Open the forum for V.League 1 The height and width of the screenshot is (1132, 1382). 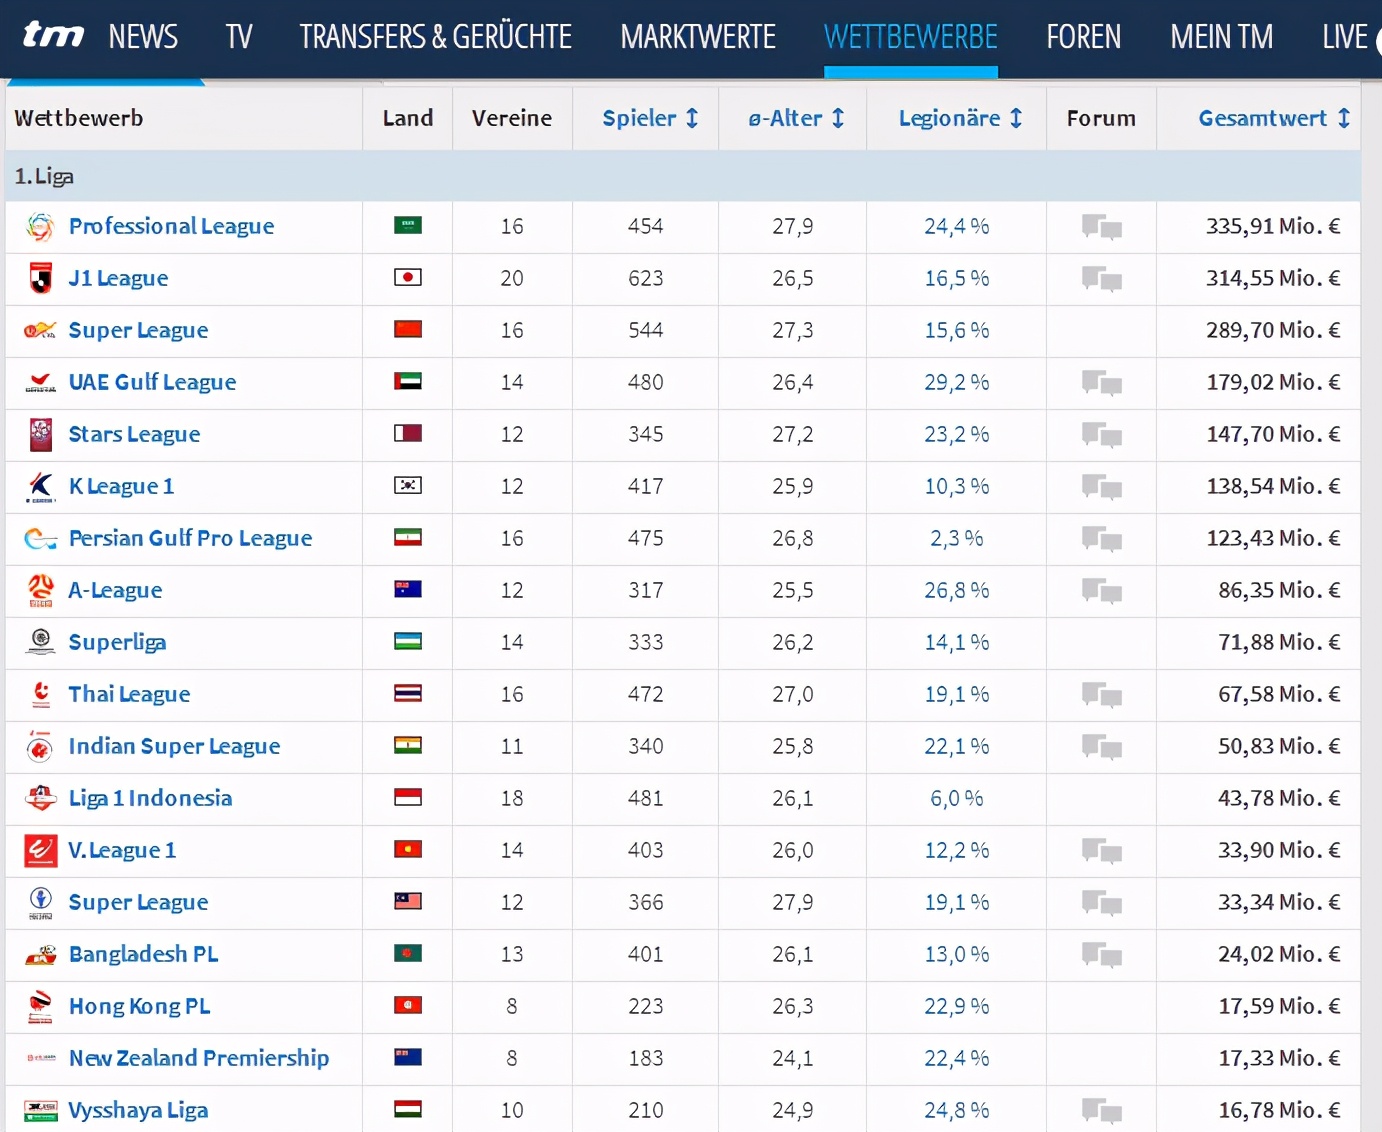pyautogui.click(x=1101, y=850)
